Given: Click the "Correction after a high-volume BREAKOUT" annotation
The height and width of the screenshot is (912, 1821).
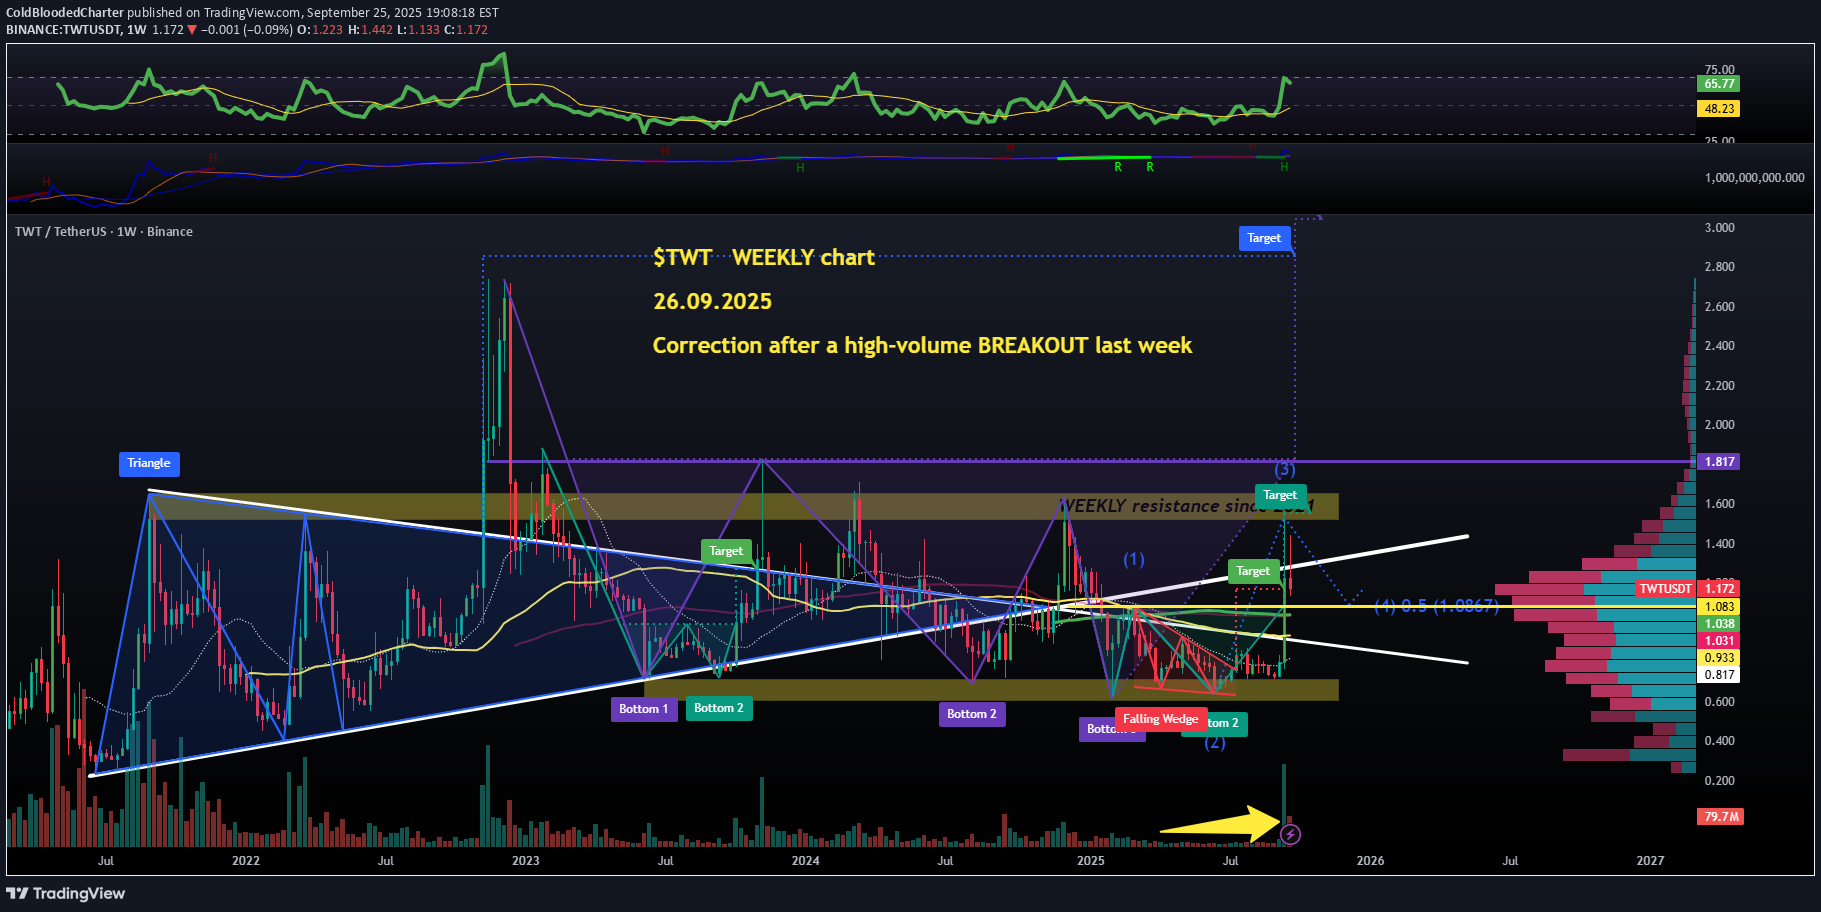Looking at the screenshot, I should pyautogui.click(x=922, y=346).
